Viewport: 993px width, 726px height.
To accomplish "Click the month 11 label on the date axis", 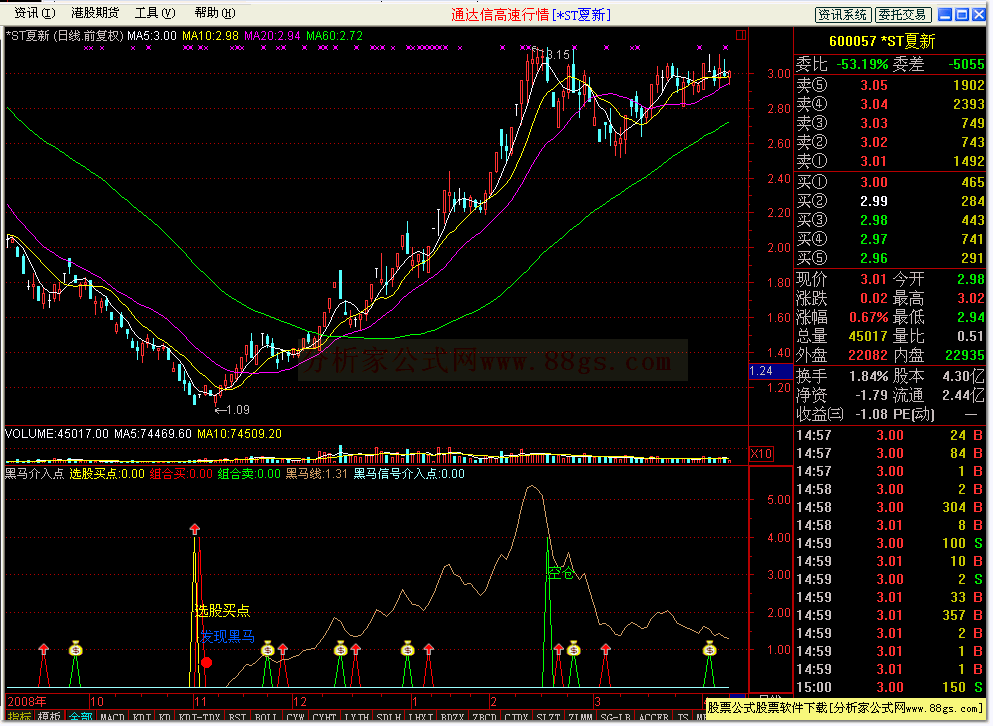I will (x=200, y=702).
